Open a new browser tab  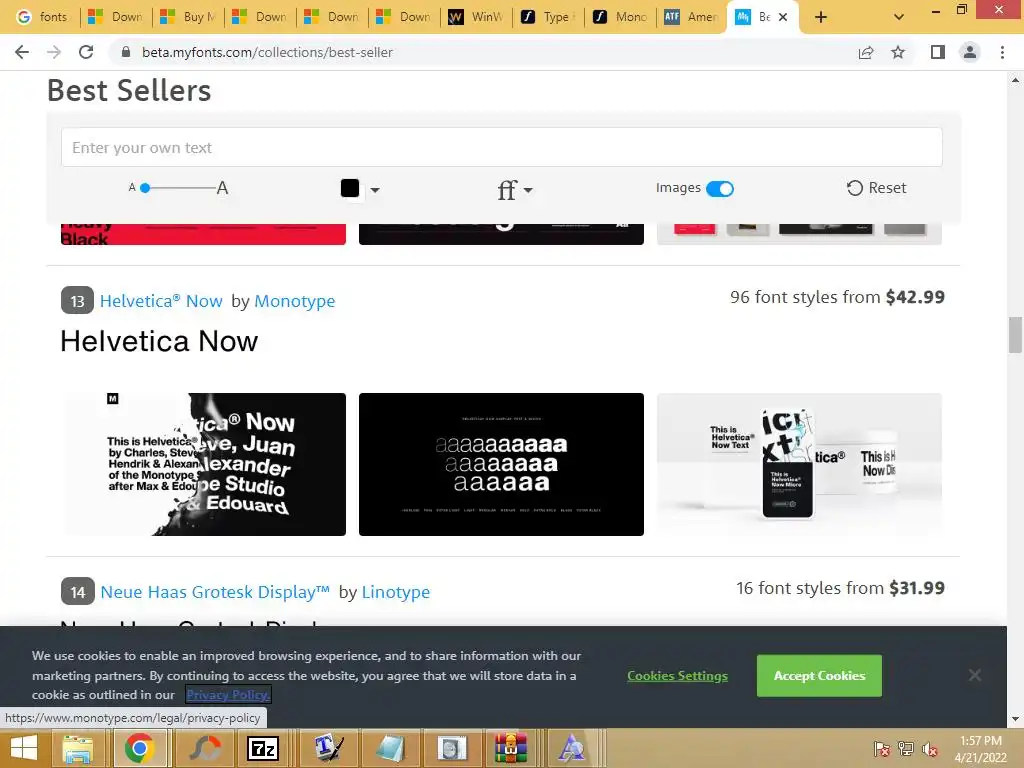821,17
